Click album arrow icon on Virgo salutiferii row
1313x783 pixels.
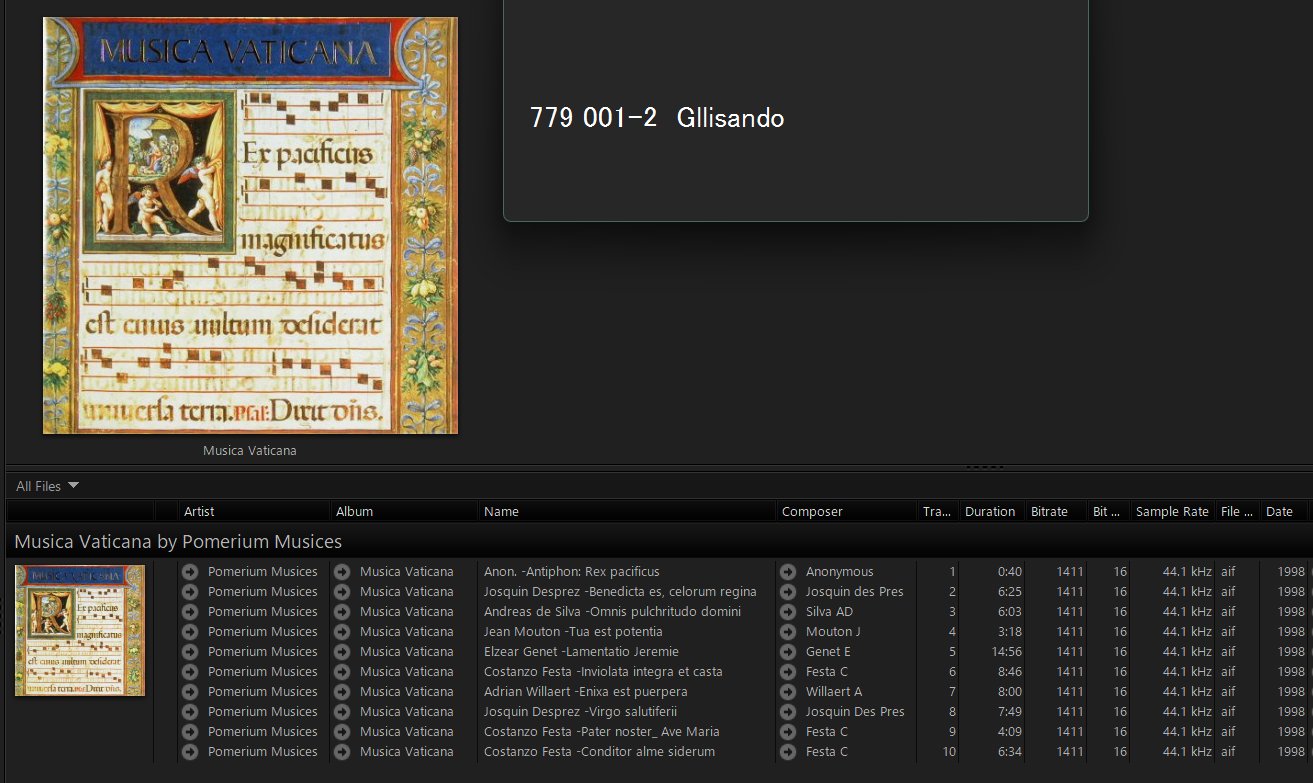tap(342, 712)
